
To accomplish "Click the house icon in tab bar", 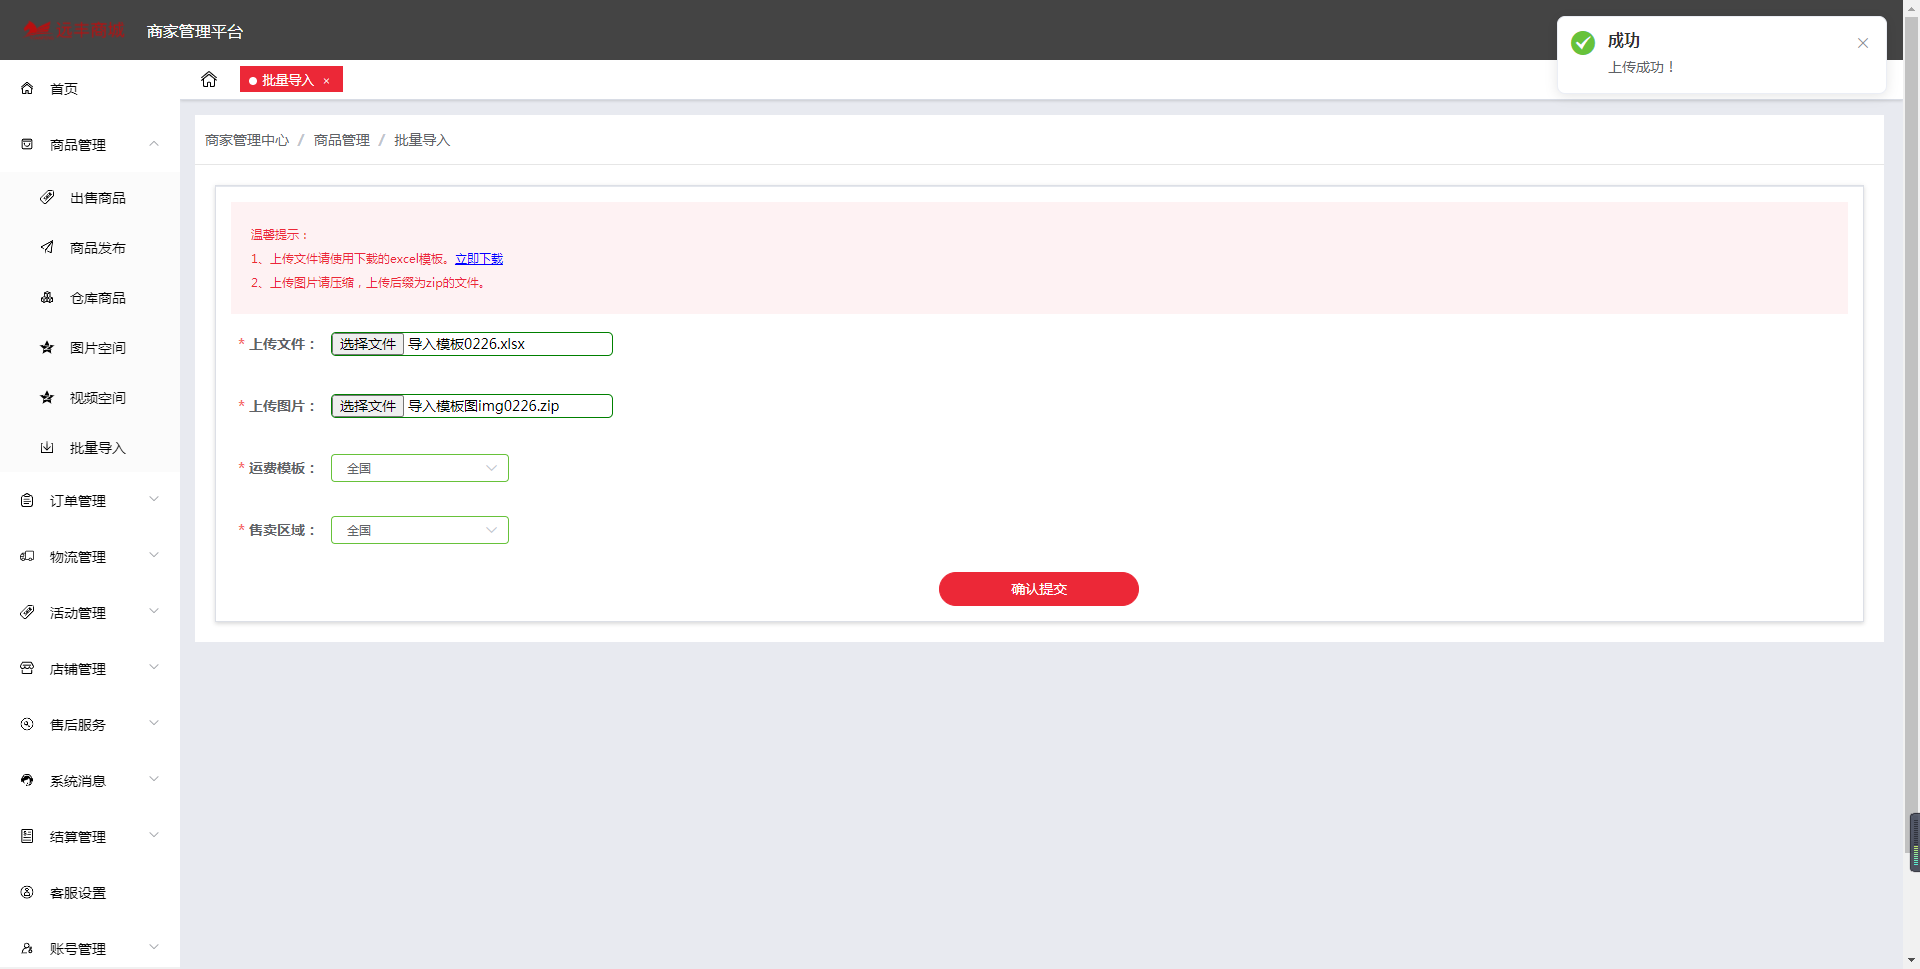I will [x=209, y=79].
